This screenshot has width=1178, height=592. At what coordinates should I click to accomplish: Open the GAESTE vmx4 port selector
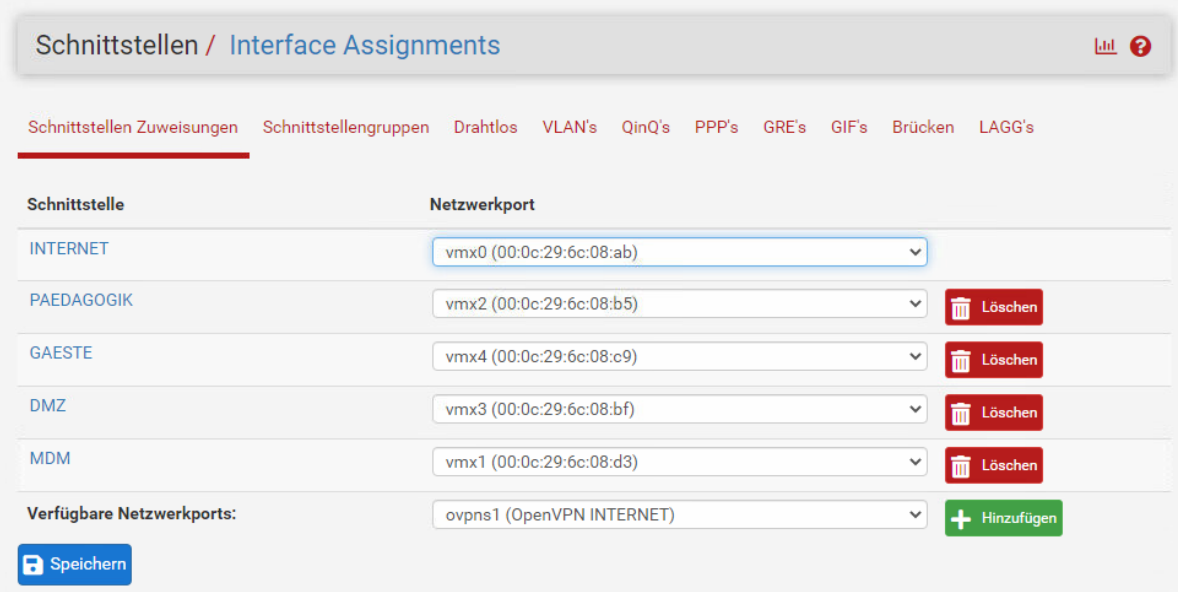tap(679, 357)
